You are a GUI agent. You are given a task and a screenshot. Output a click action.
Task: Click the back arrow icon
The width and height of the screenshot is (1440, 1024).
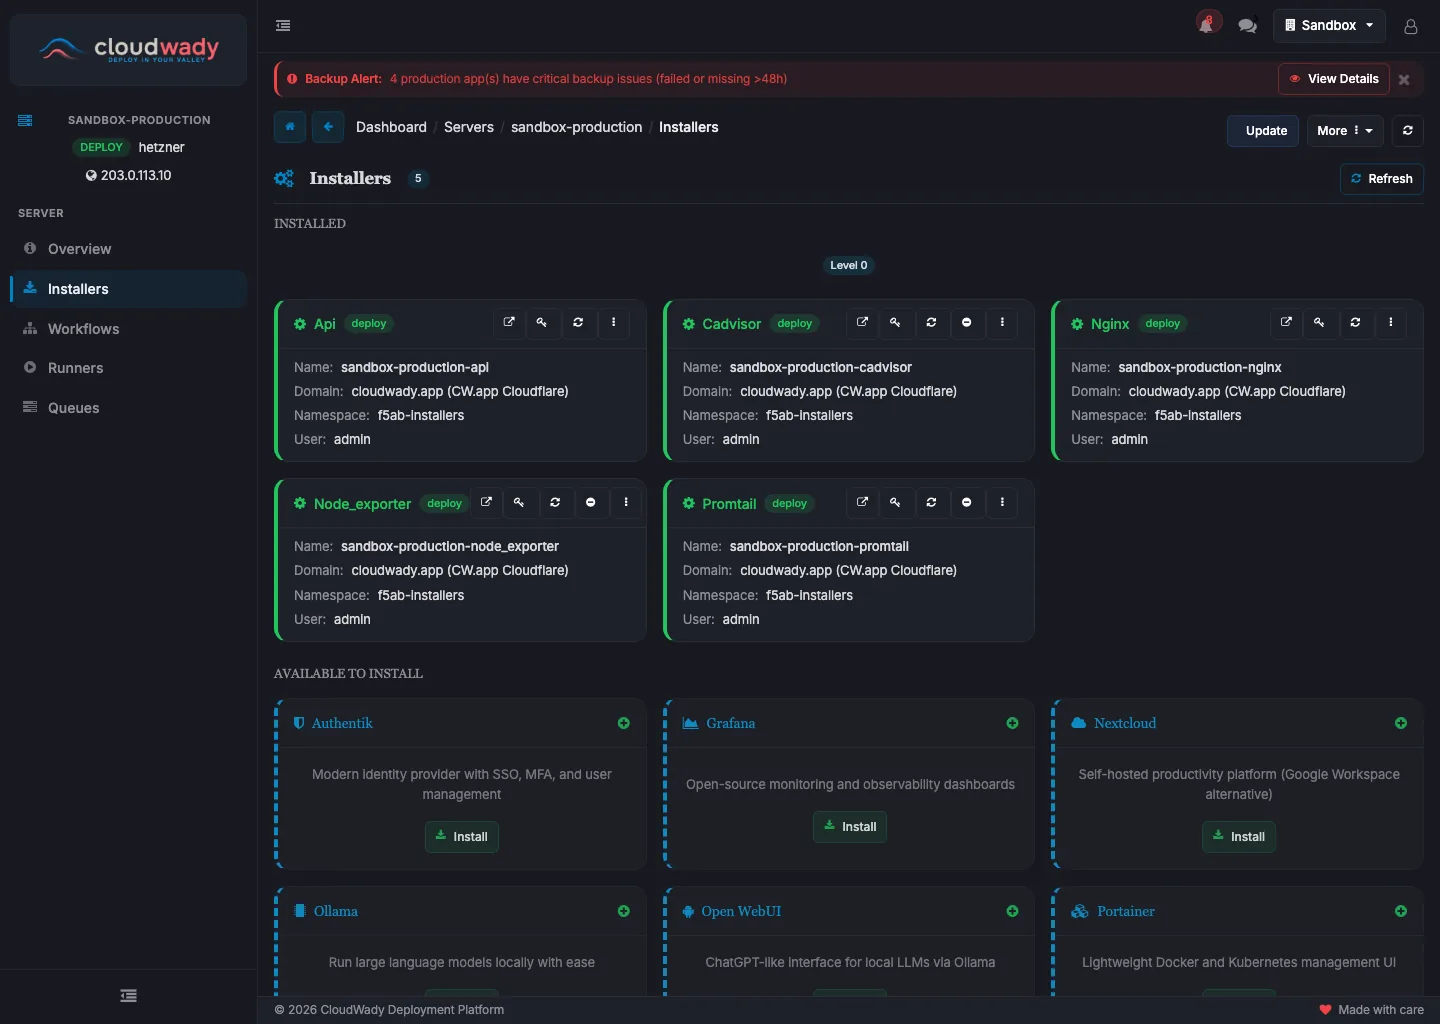coord(328,127)
